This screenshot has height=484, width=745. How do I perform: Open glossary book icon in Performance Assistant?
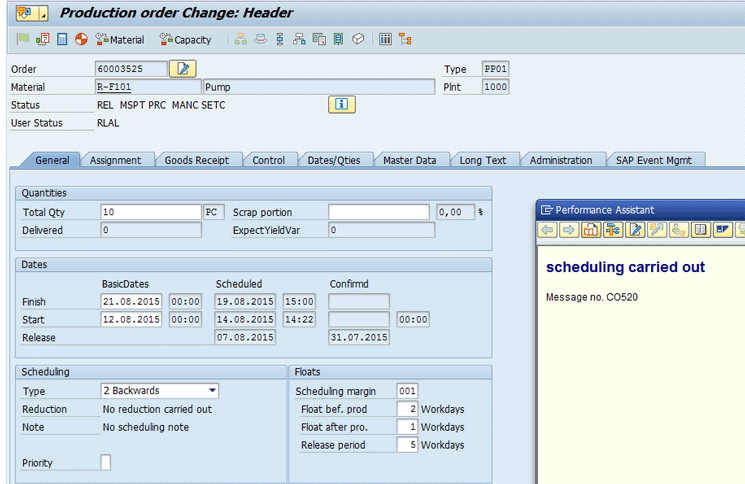[x=700, y=230]
